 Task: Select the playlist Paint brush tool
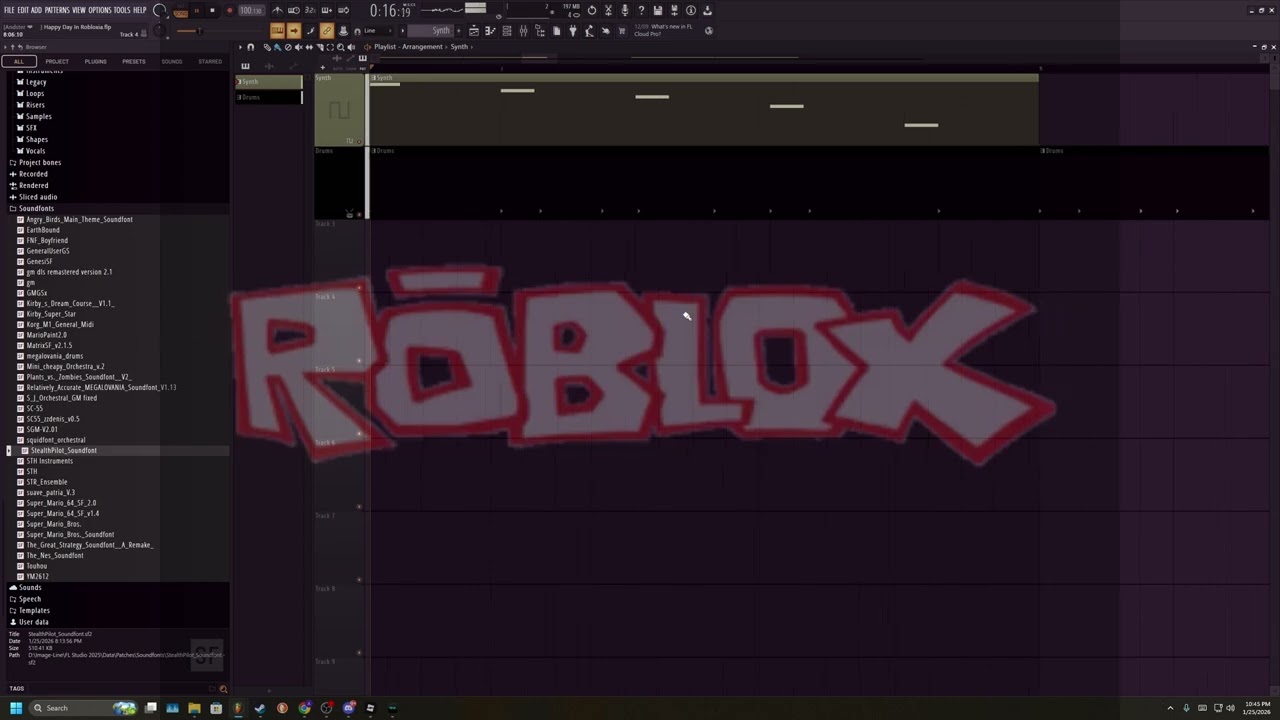[277, 47]
